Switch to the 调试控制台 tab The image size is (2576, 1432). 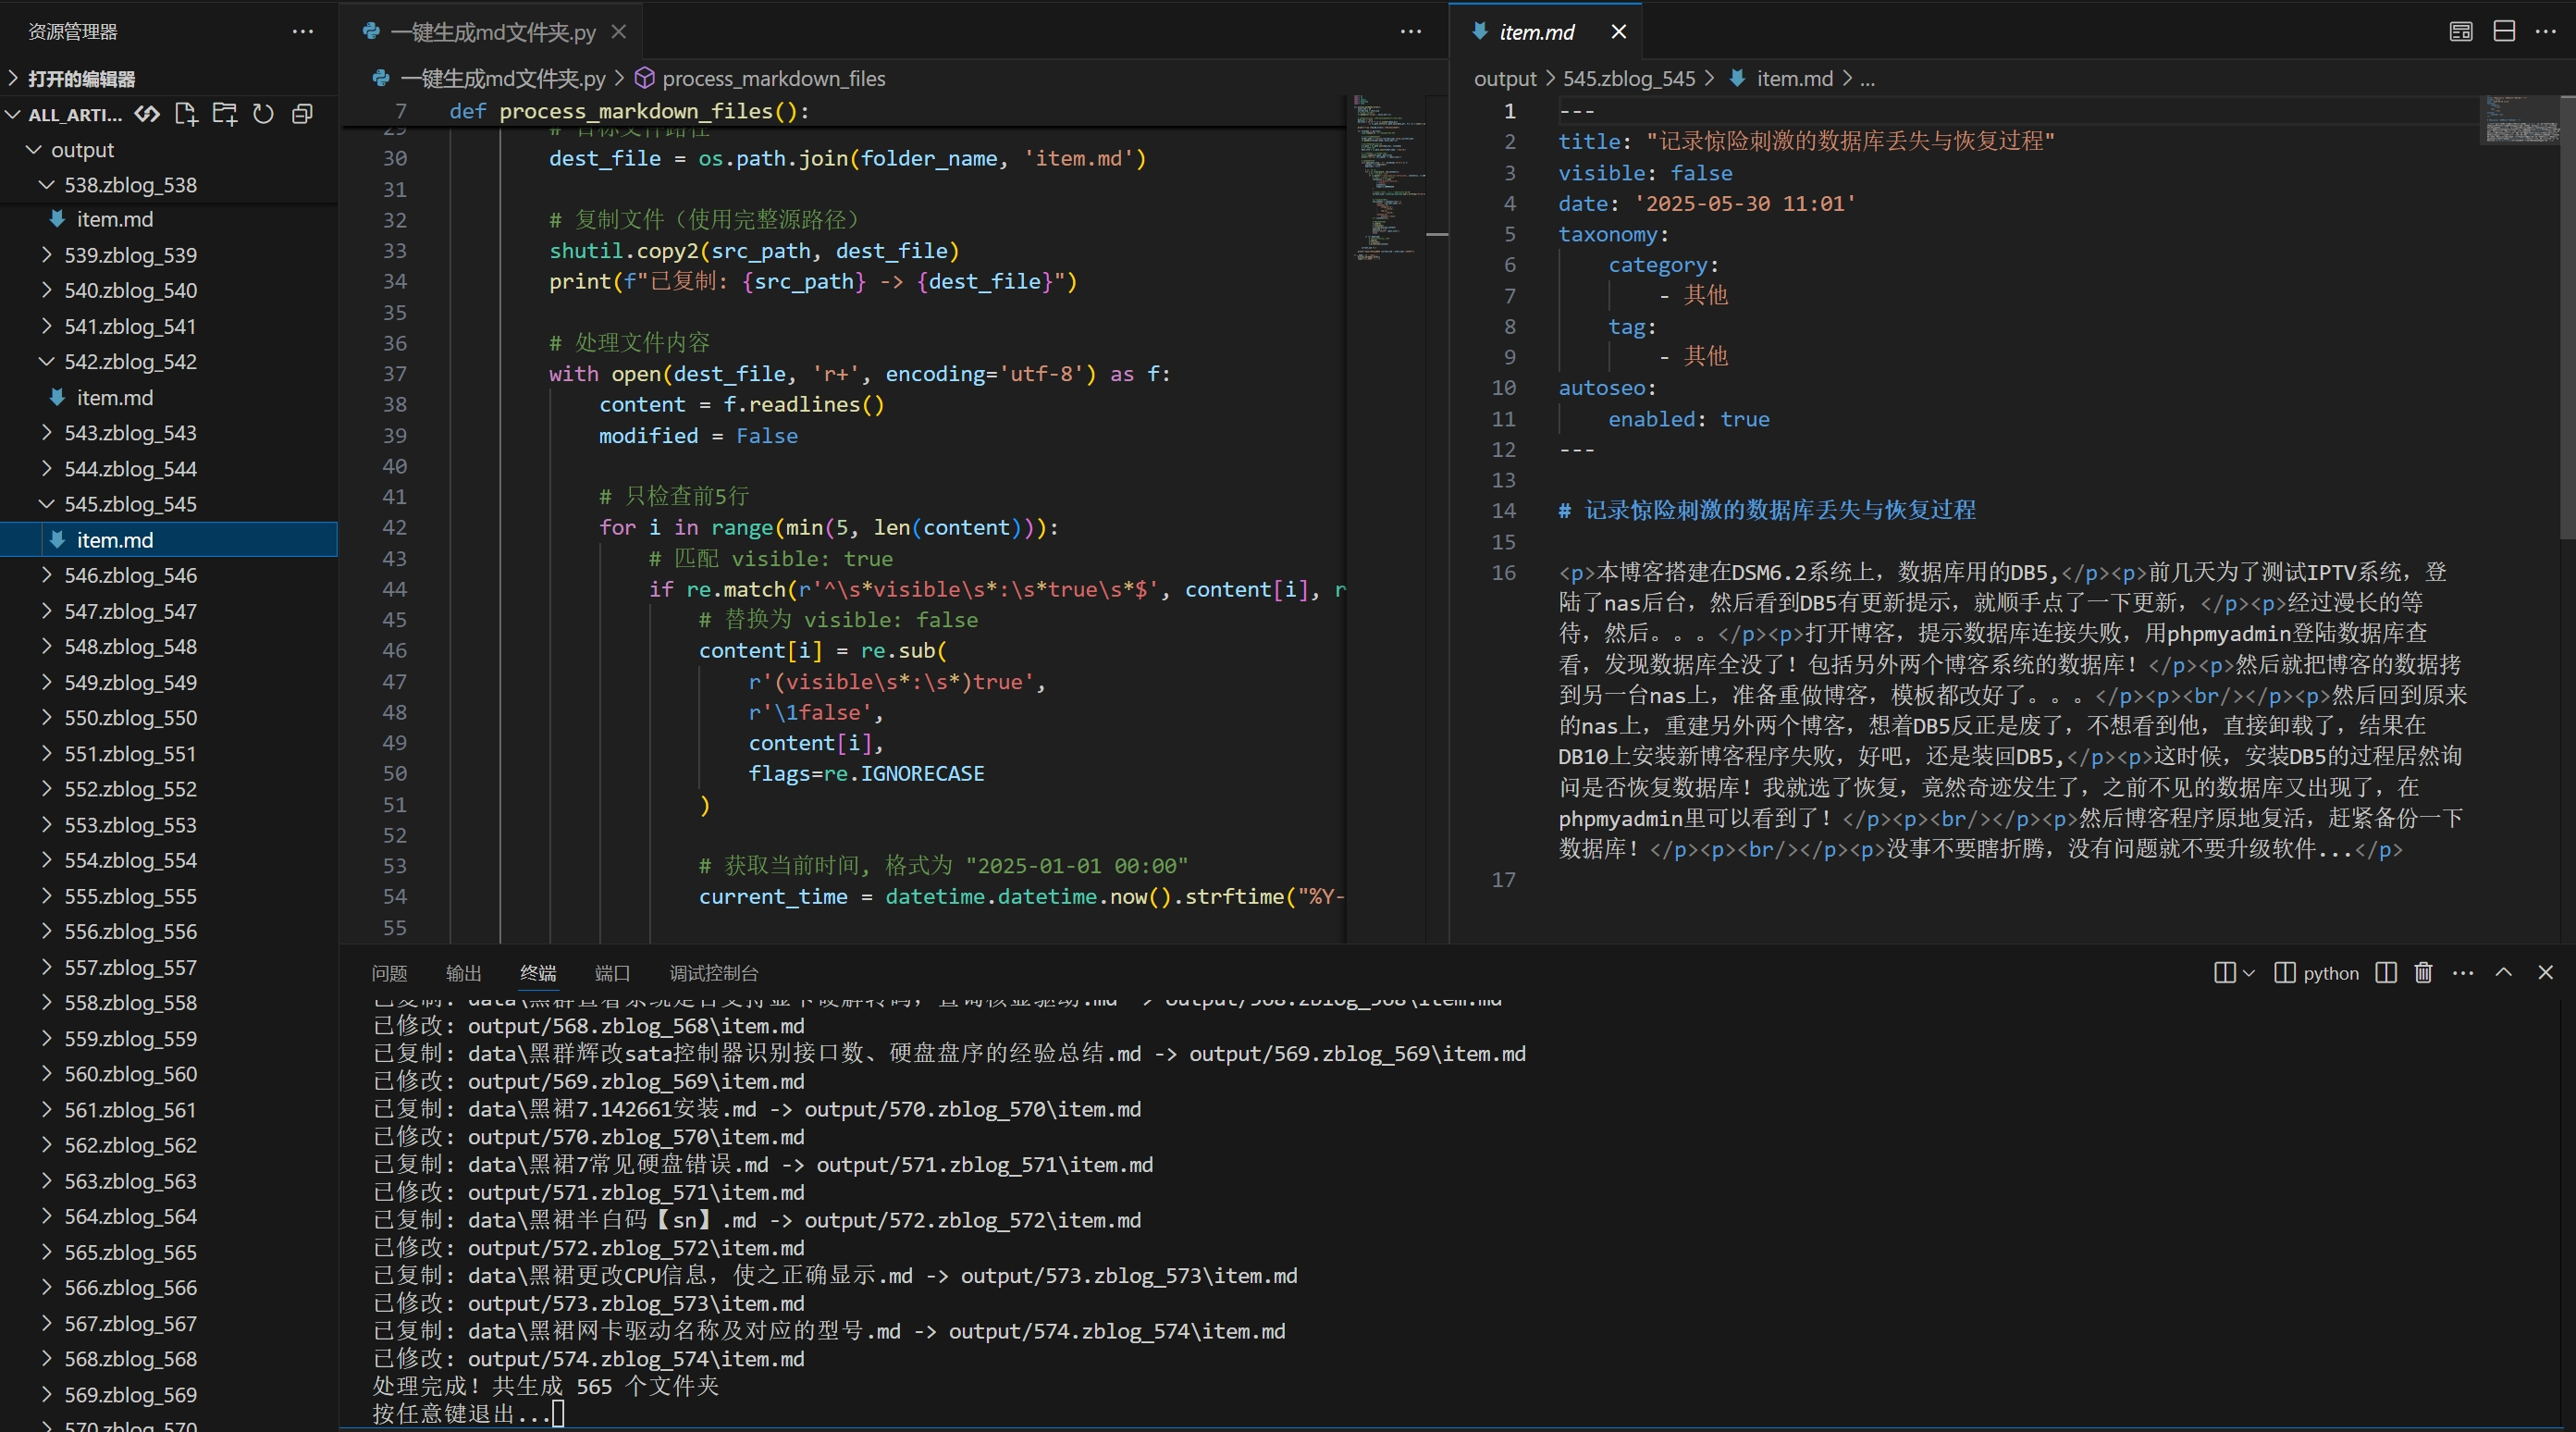713,973
